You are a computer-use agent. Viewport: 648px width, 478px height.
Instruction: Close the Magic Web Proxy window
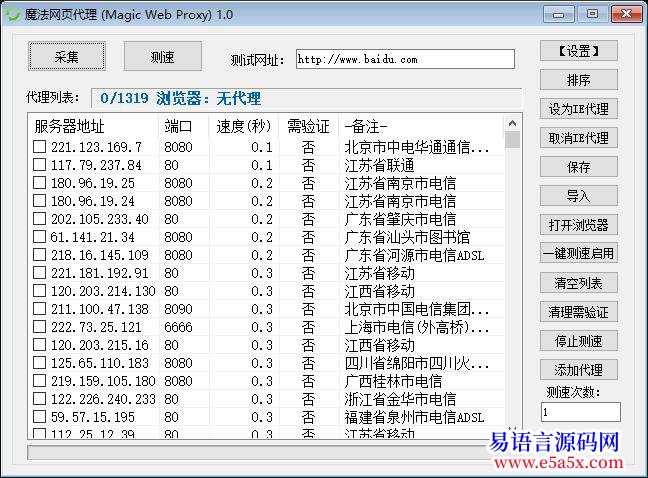point(626,14)
